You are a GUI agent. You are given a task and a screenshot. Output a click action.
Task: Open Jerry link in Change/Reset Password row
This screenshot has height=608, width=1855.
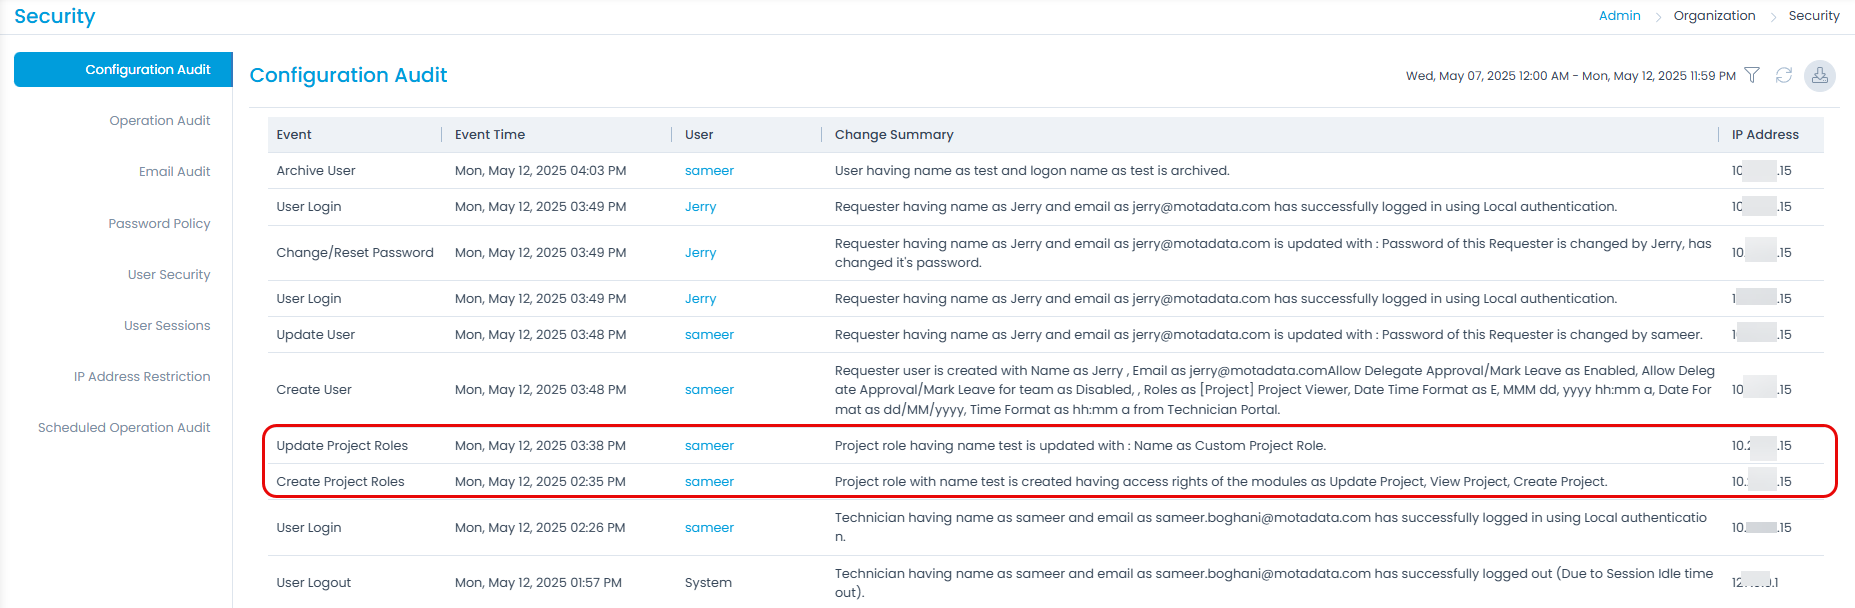(x=700, y=252)
